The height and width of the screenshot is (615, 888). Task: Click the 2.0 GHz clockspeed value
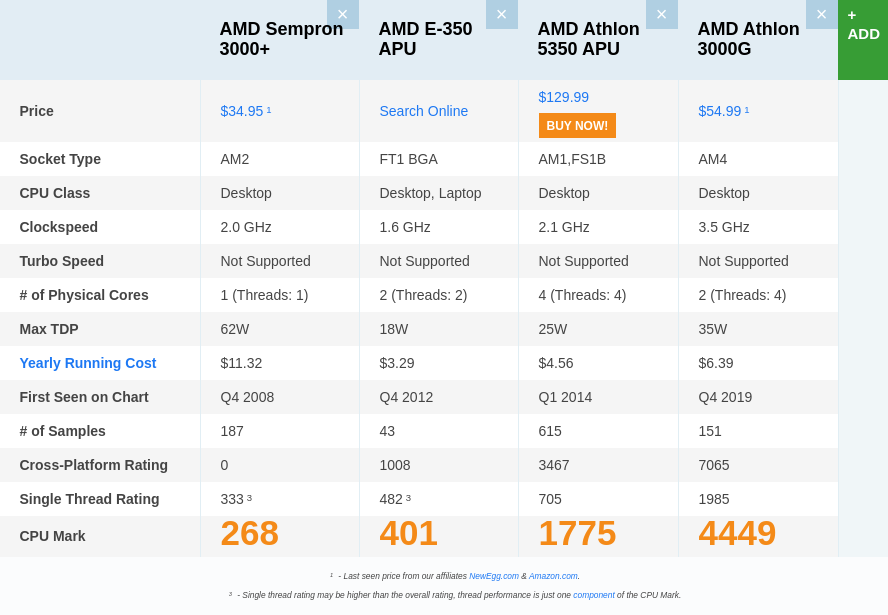(246, 227)
